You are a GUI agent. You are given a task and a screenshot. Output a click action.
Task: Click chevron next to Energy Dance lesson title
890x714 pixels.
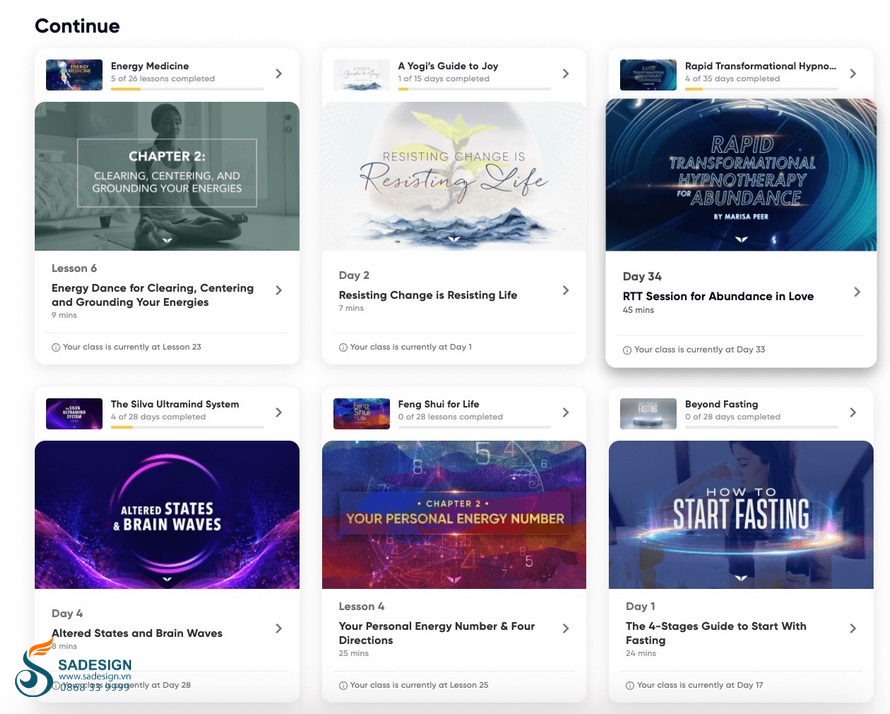click(279, 291)
